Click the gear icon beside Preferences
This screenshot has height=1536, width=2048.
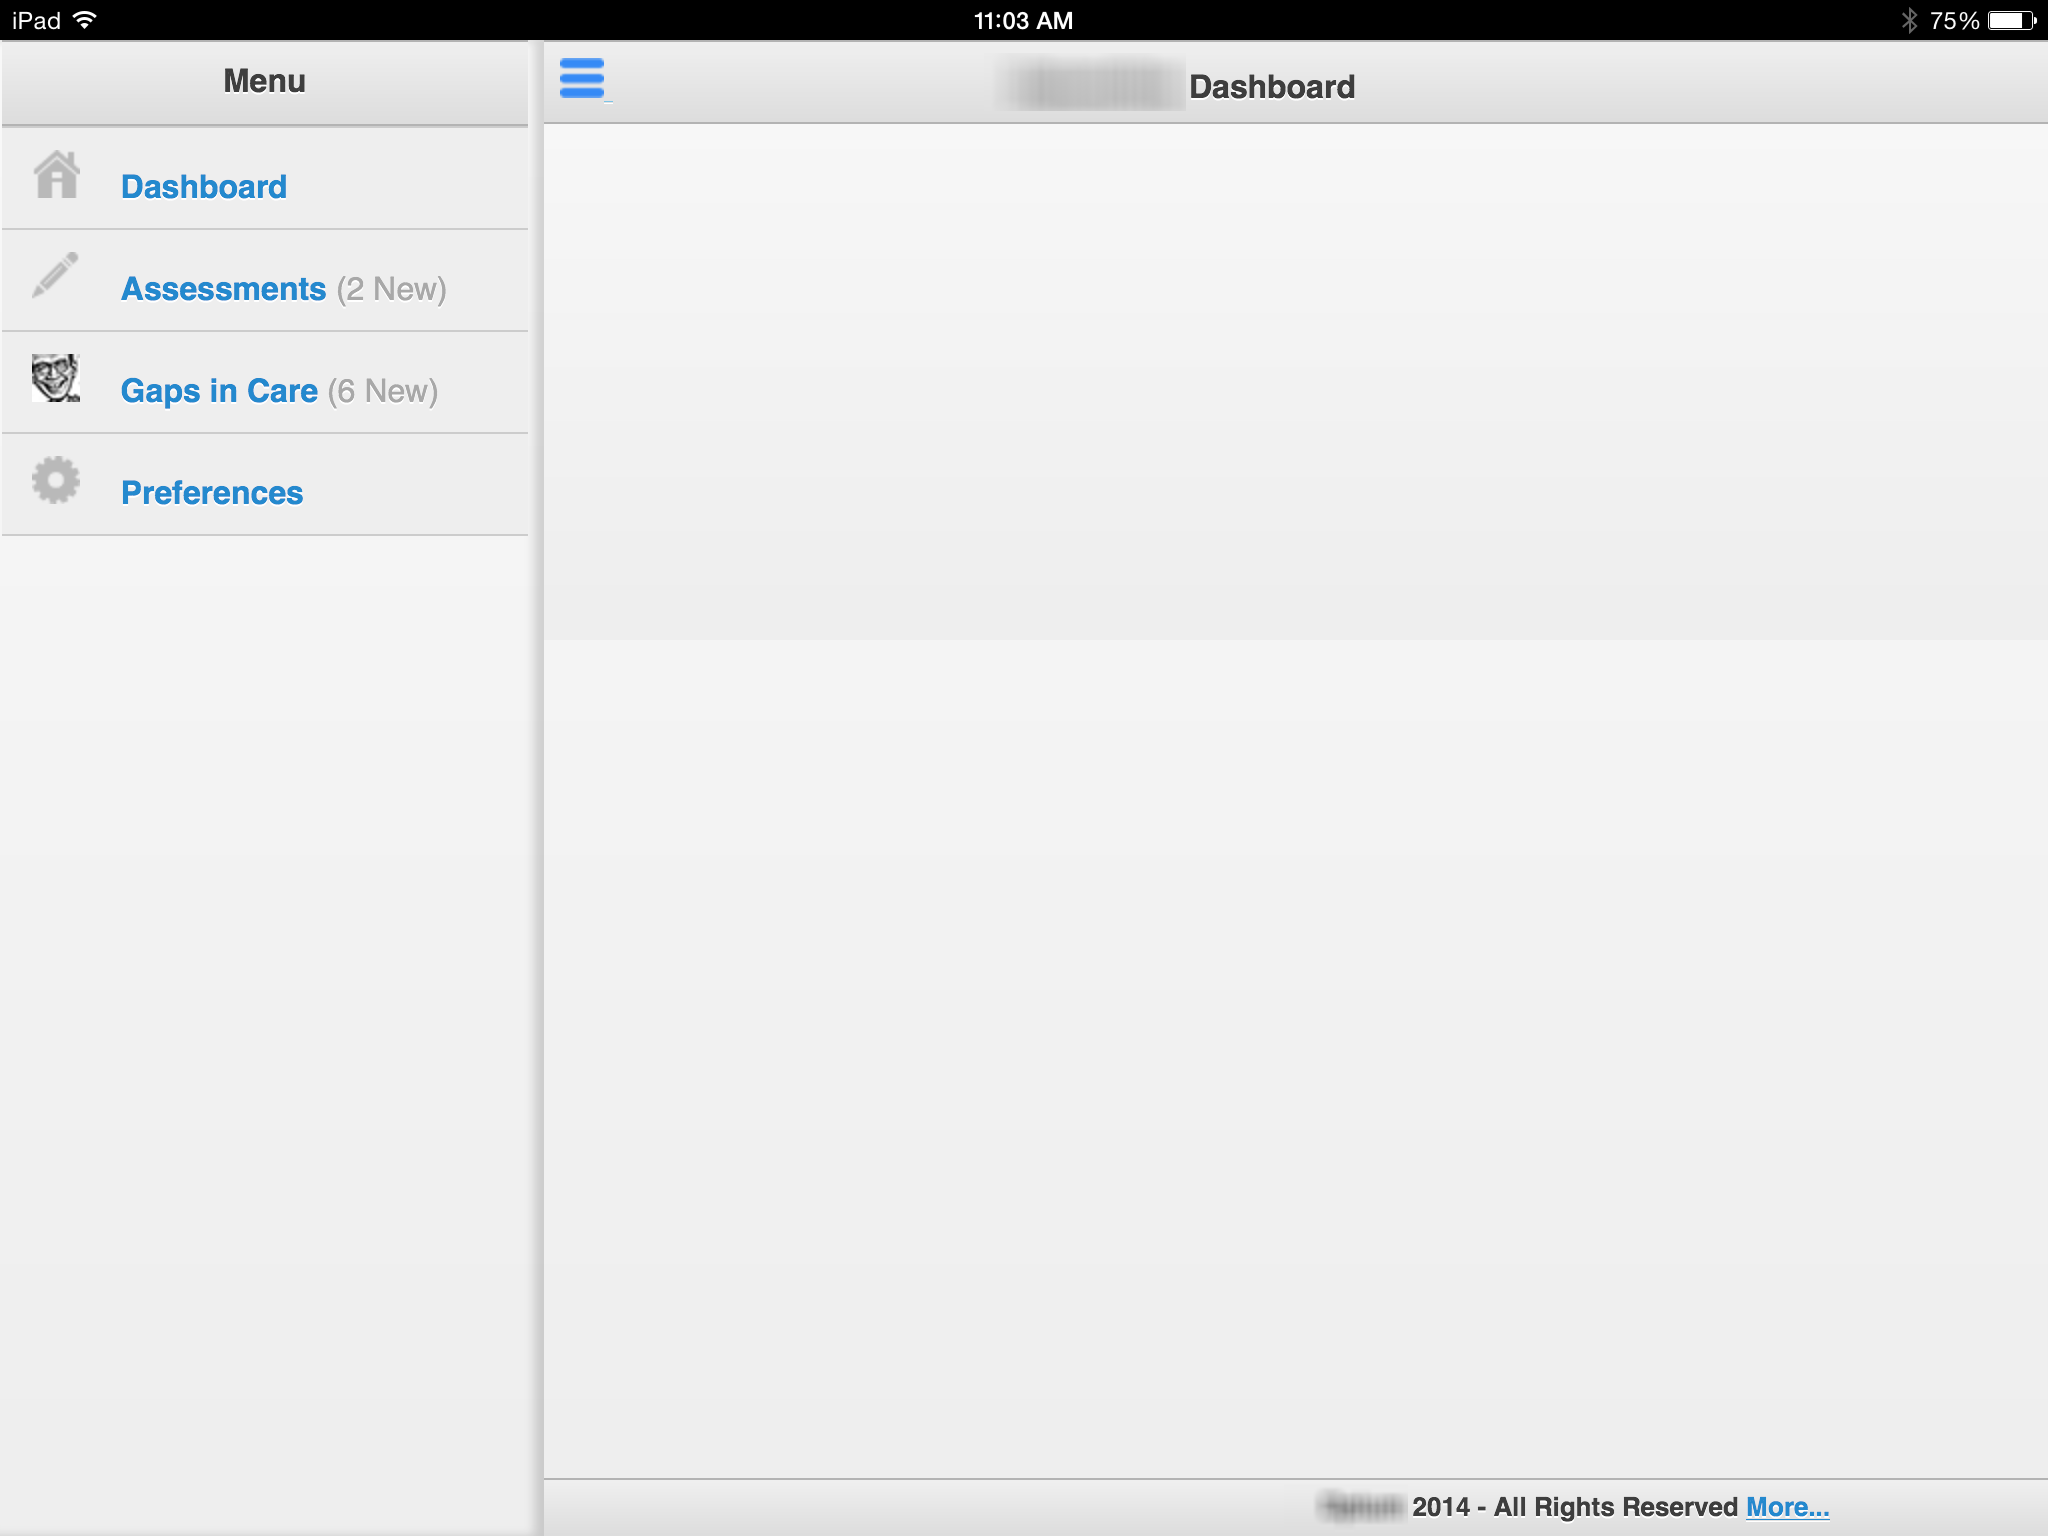click(56, 481)
